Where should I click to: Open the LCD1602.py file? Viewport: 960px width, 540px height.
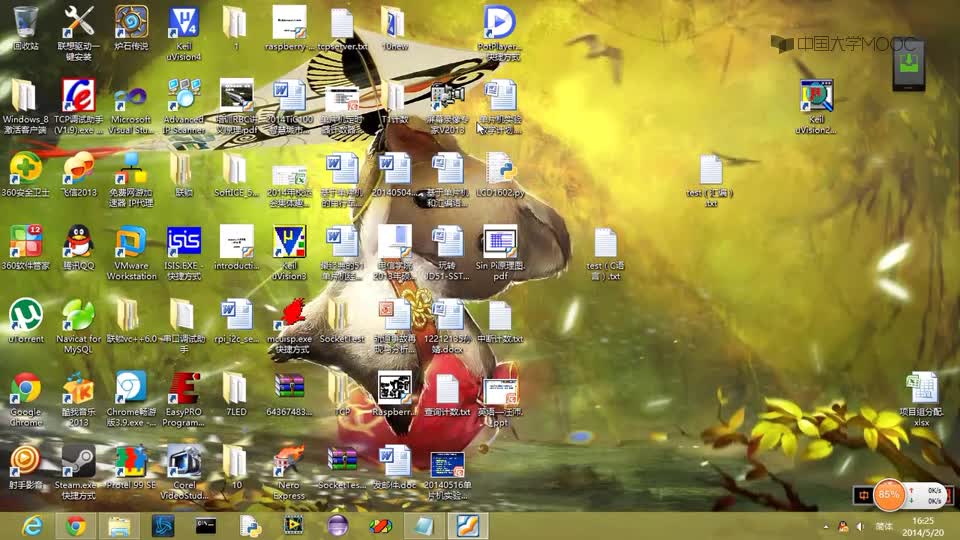click(500, 174)
